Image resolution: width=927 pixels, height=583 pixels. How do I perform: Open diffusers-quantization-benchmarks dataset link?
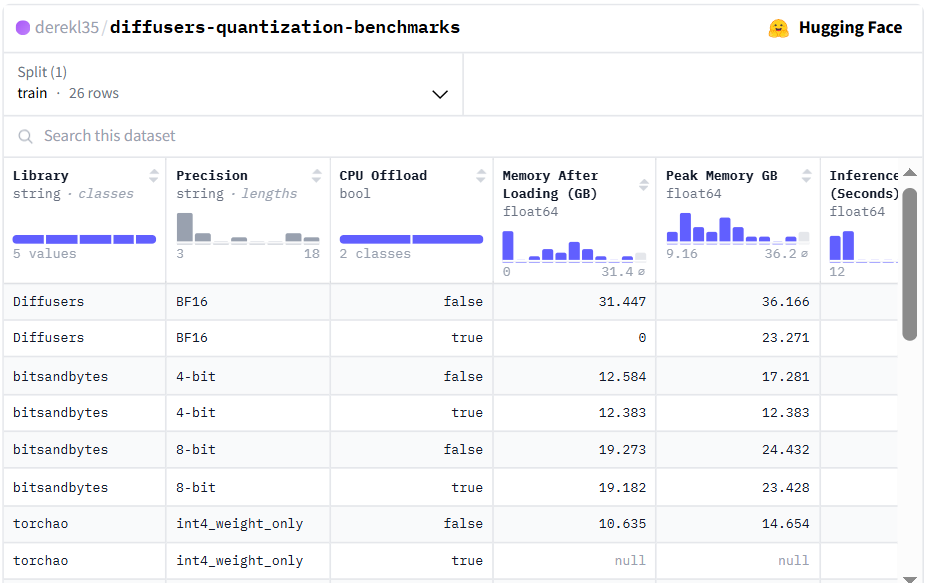point(285,28)
